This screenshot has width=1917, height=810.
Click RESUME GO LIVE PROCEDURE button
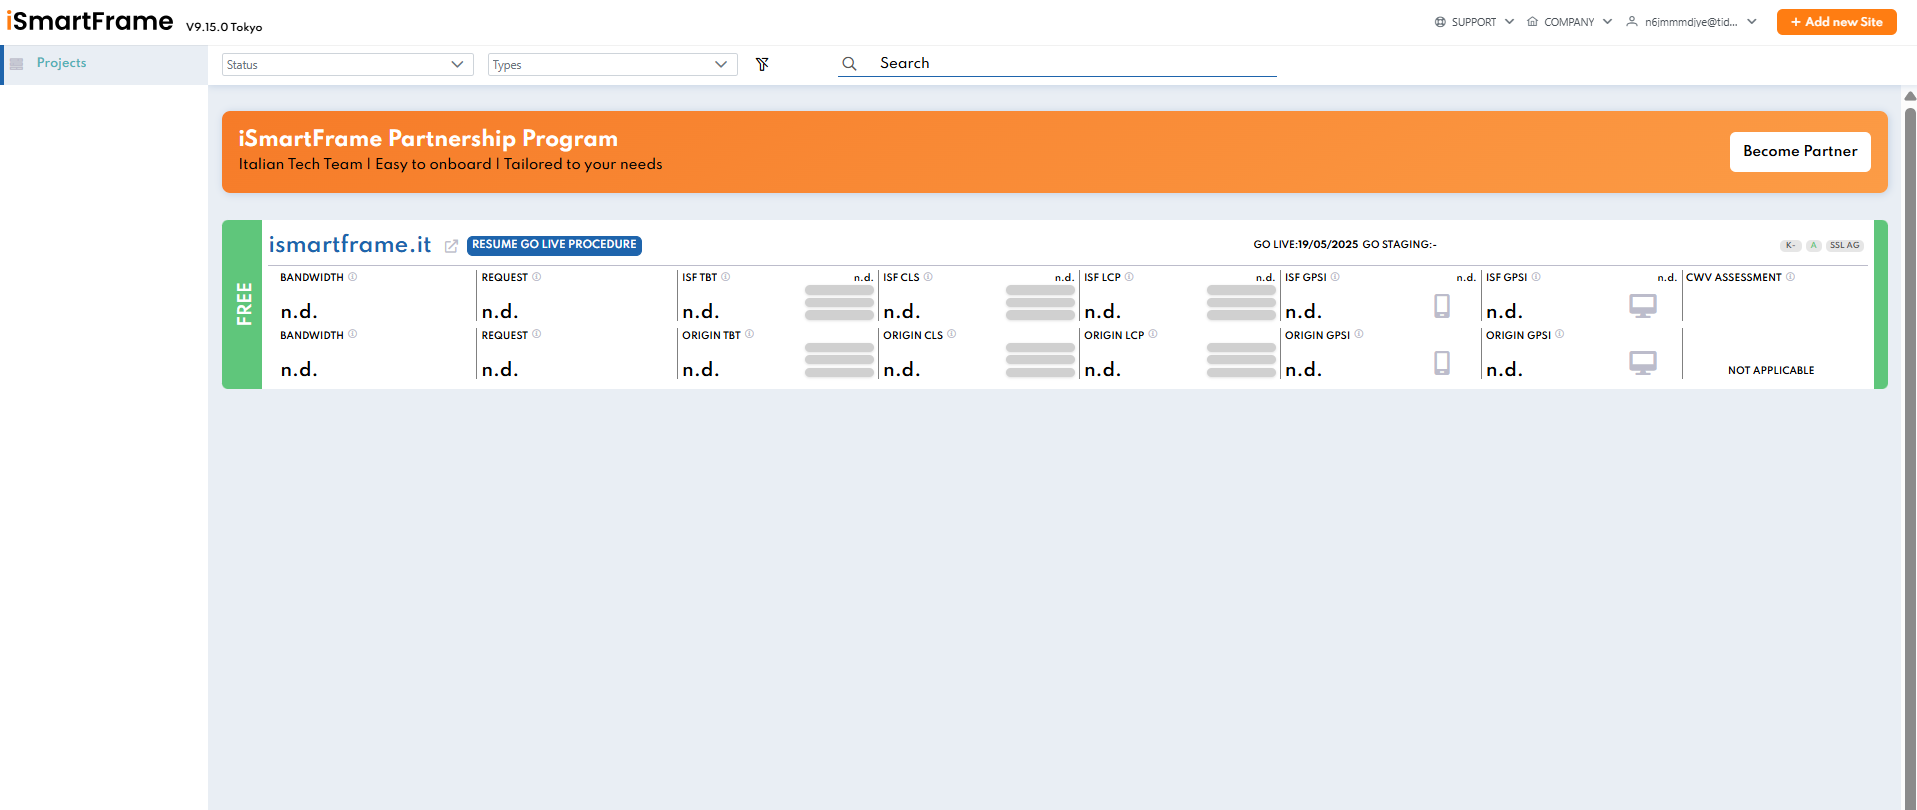[x=554, y=245]
